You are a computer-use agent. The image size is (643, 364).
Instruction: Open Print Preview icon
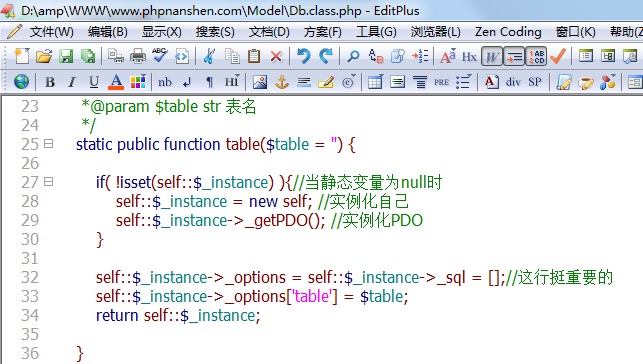pyautogui.click(x=116, y=56)
